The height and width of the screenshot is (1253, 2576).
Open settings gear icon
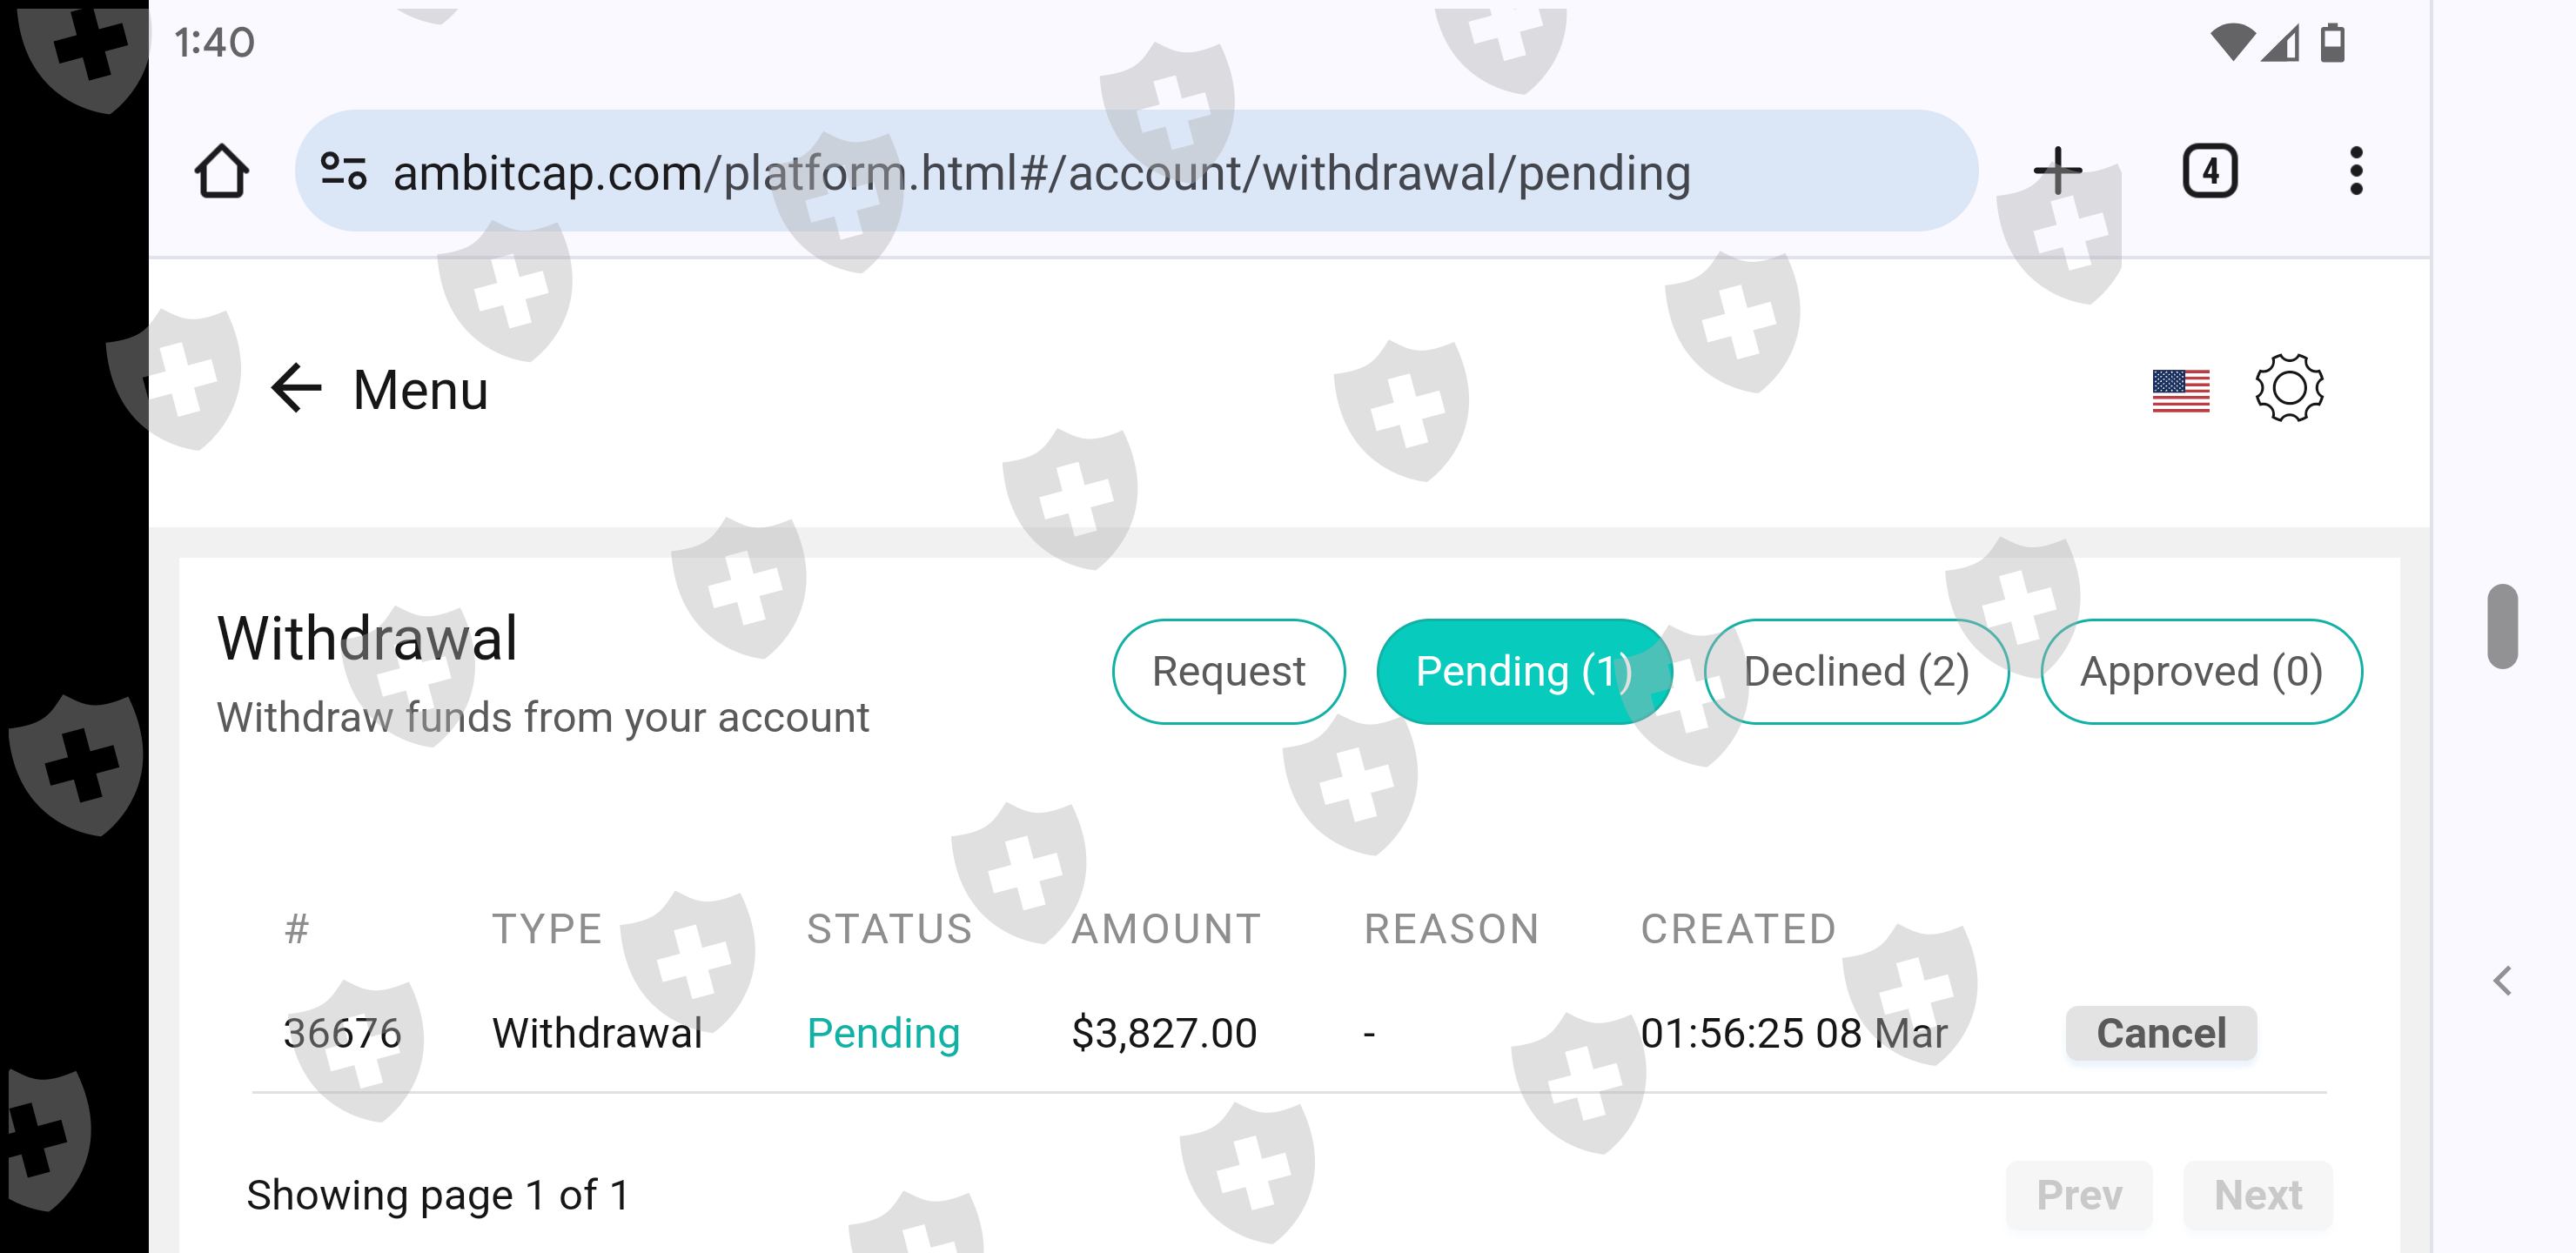2289,388
